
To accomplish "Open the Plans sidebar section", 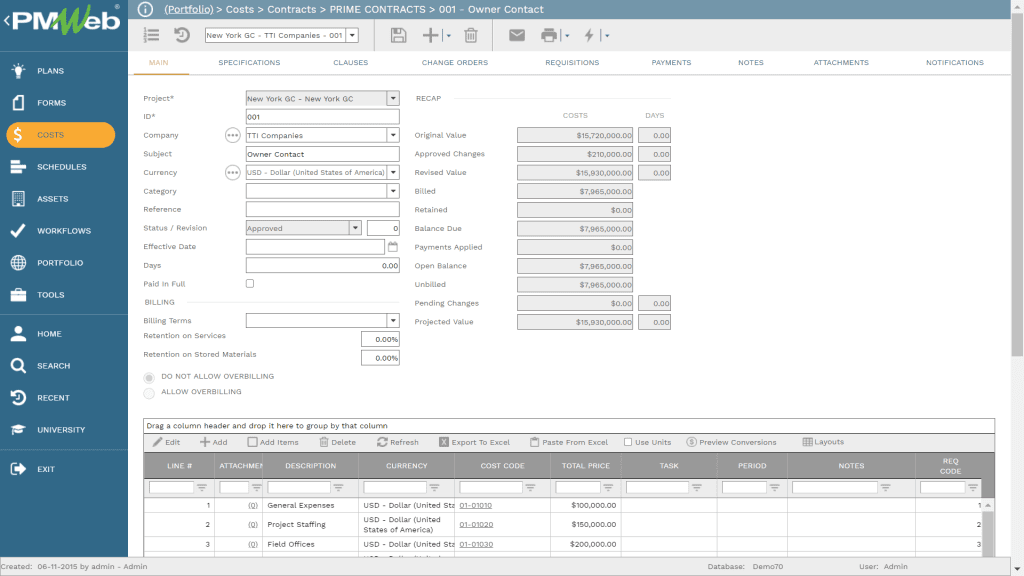I will [x=50, y=71].
